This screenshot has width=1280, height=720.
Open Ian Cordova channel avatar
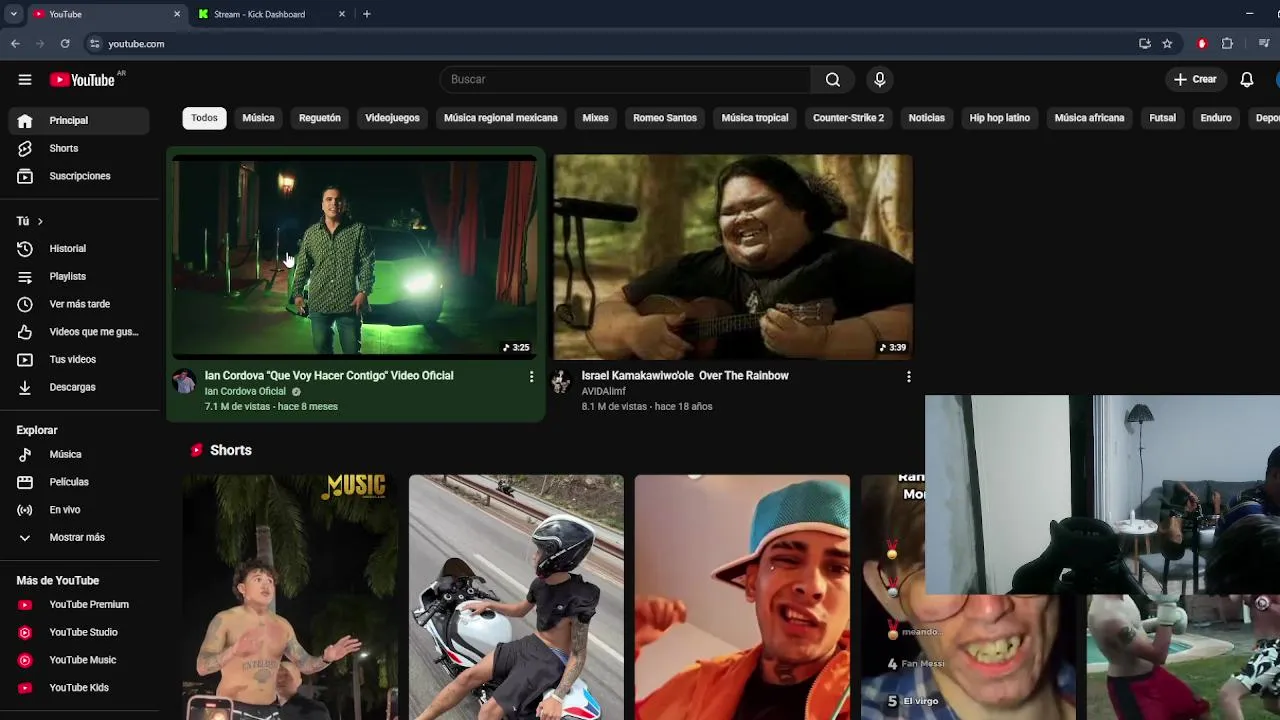click(184, 381)
